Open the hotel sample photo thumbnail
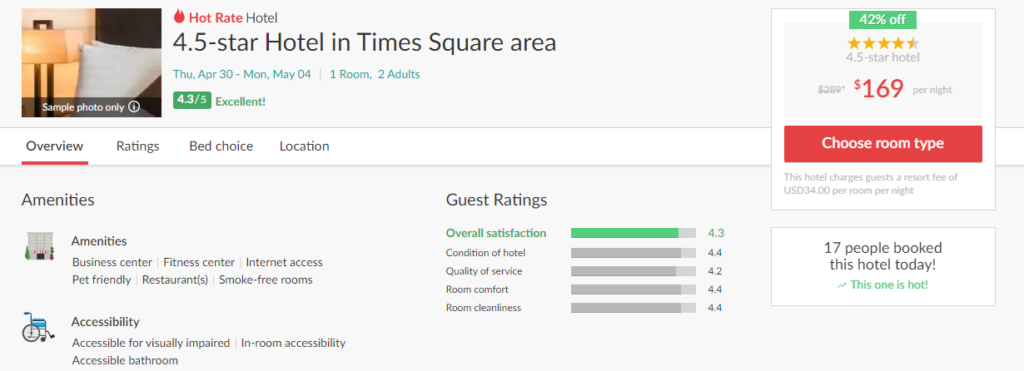The width and height of the screenshot is (1024, 371). click(91, 63)
